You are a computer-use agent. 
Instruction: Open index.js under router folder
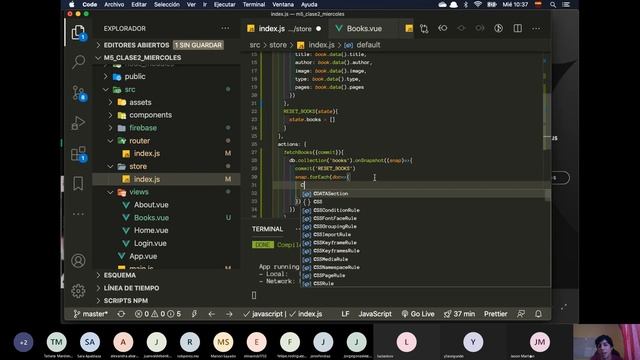click(x=147, y=153)
